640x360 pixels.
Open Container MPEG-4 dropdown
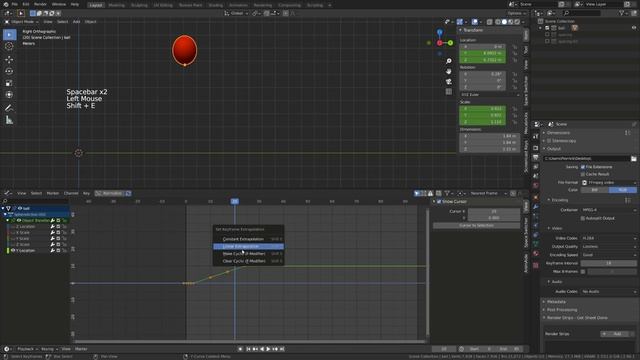[609, 210]
